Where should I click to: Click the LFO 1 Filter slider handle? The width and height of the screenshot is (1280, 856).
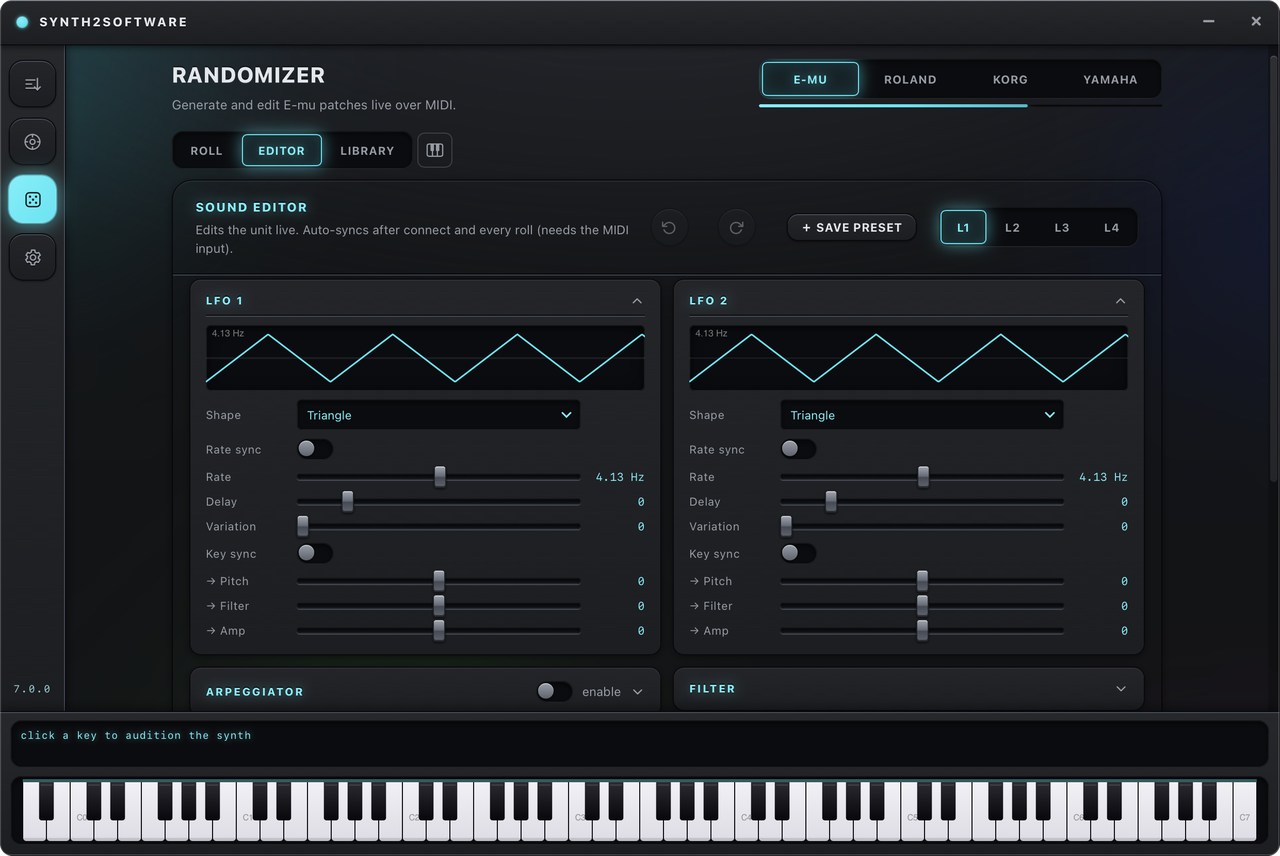click(x=439, y=606)
